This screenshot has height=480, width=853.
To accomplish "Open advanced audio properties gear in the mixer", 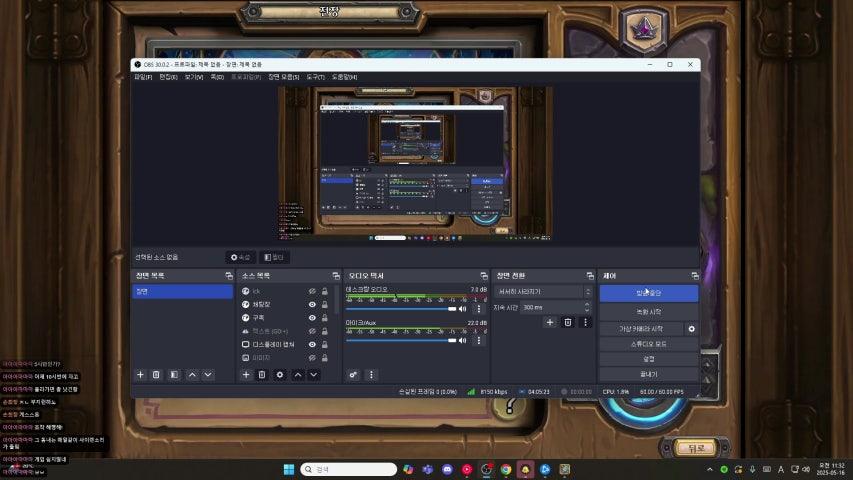I will click(353, 375).
